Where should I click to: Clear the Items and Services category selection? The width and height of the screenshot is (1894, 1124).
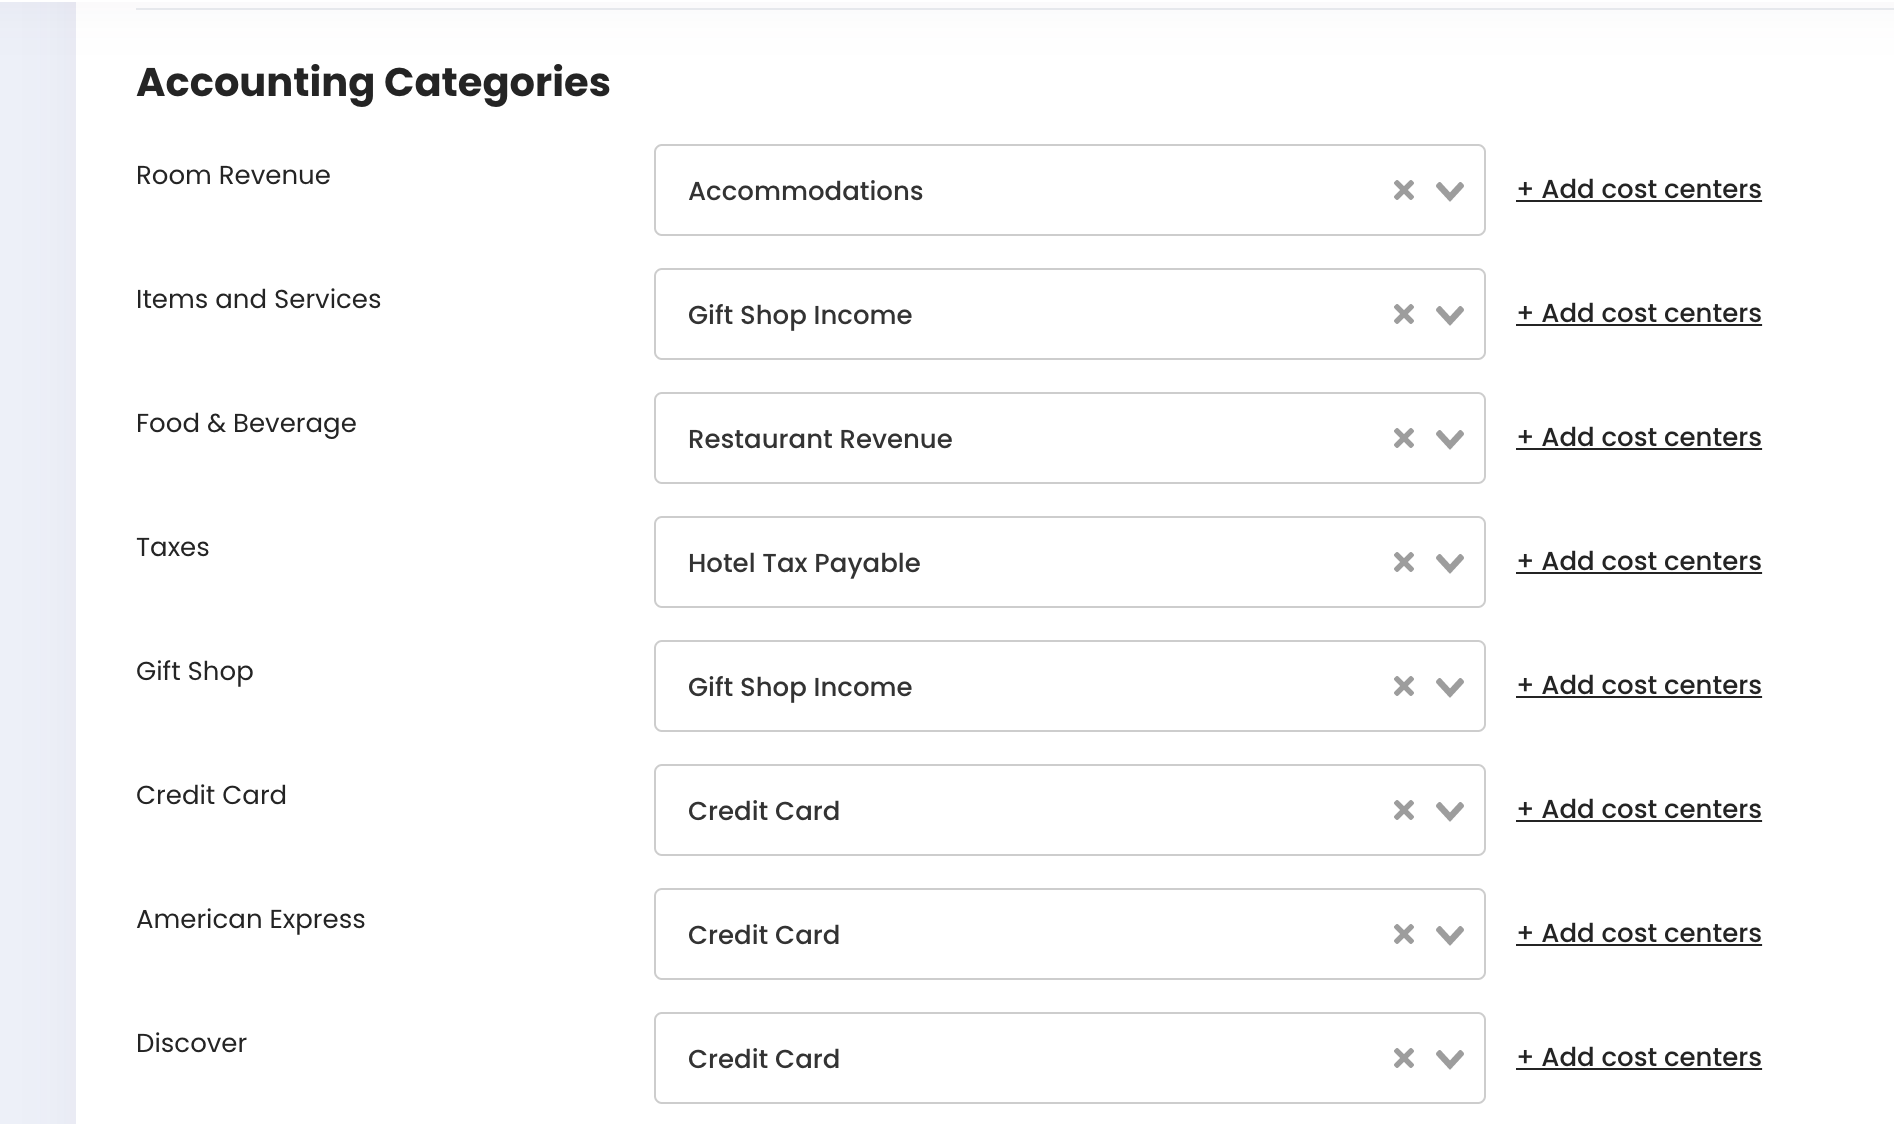[1403, 314]
